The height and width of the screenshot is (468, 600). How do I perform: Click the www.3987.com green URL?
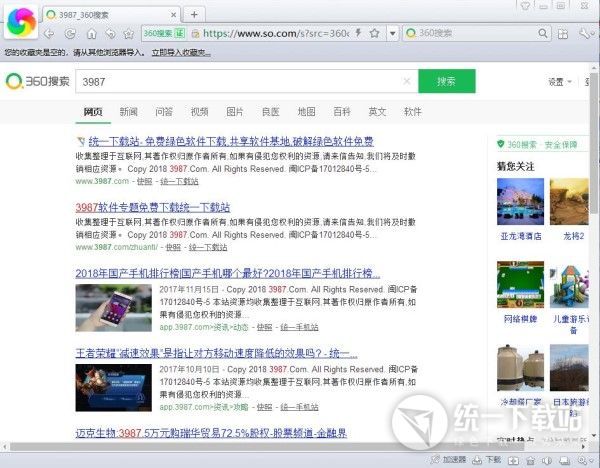(x=102, y=181)
